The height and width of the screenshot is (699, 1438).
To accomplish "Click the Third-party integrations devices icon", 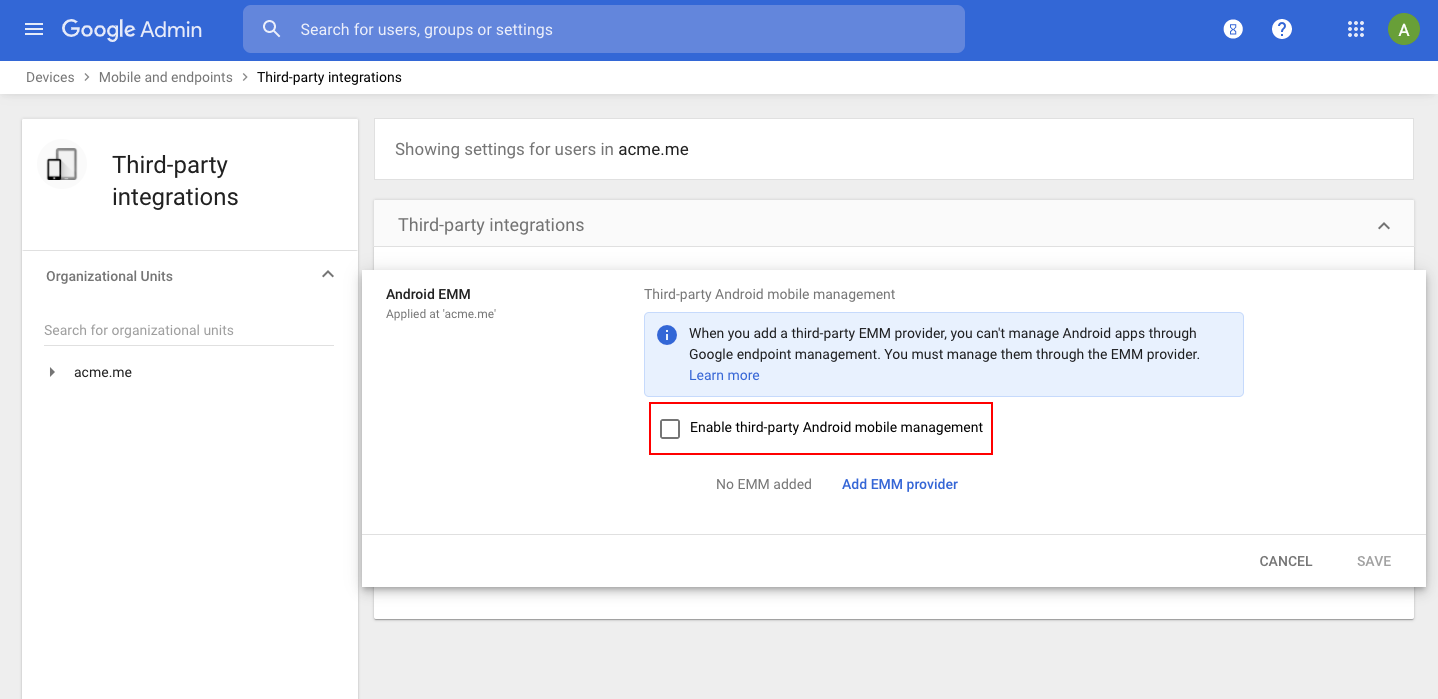I will [x=62, y=164].
